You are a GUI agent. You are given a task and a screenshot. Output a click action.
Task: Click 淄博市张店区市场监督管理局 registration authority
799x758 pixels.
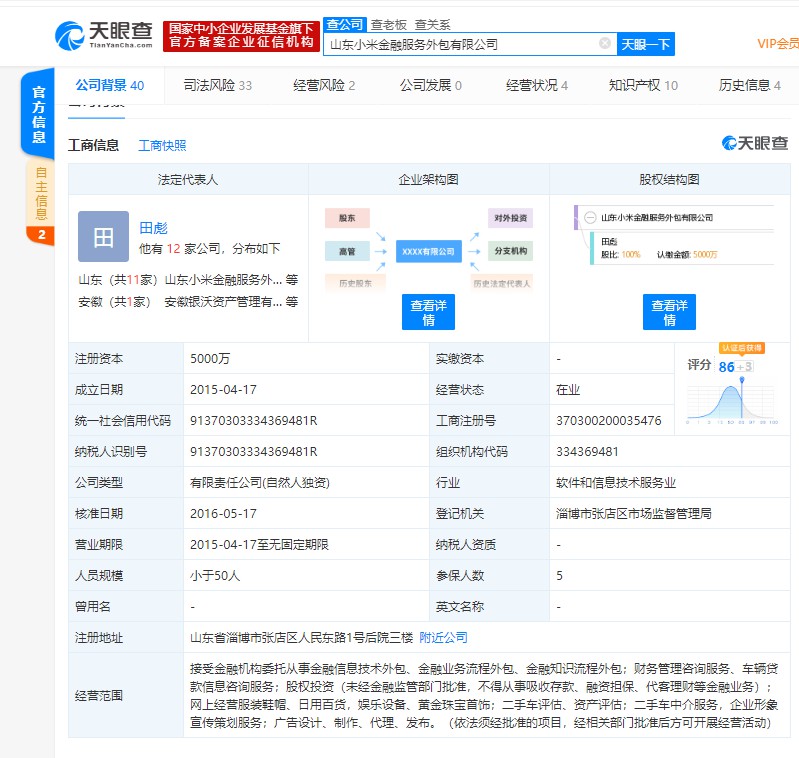click(633, 513)
